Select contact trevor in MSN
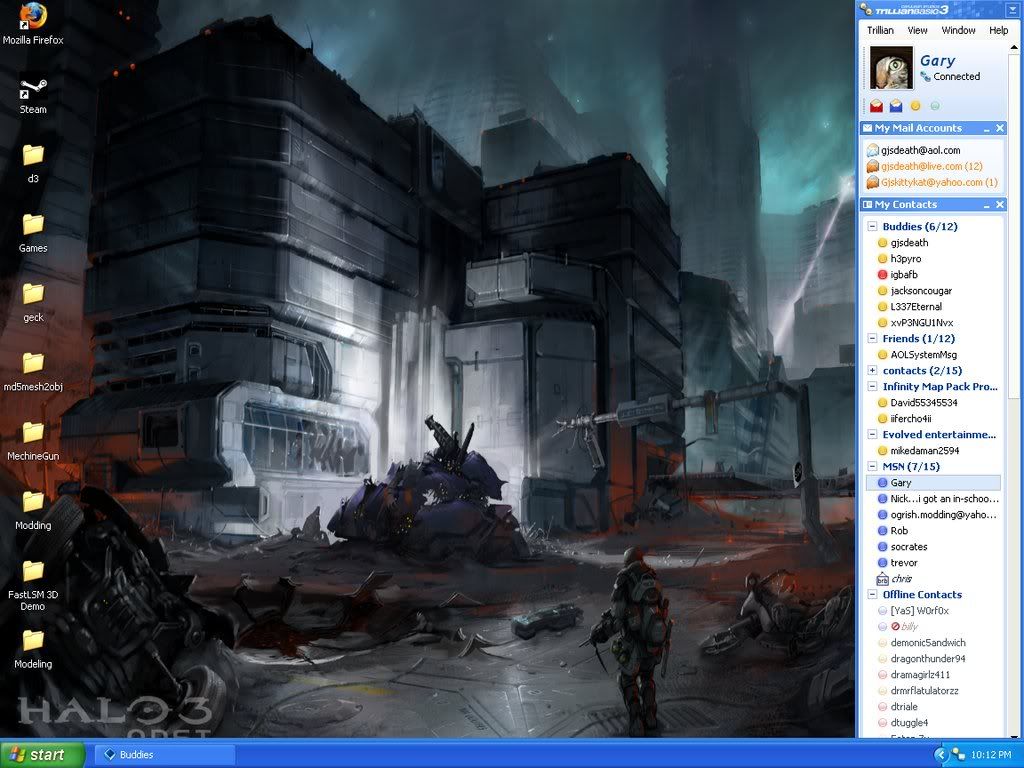This screenshot has height=768, width=1024. (904, 562)
